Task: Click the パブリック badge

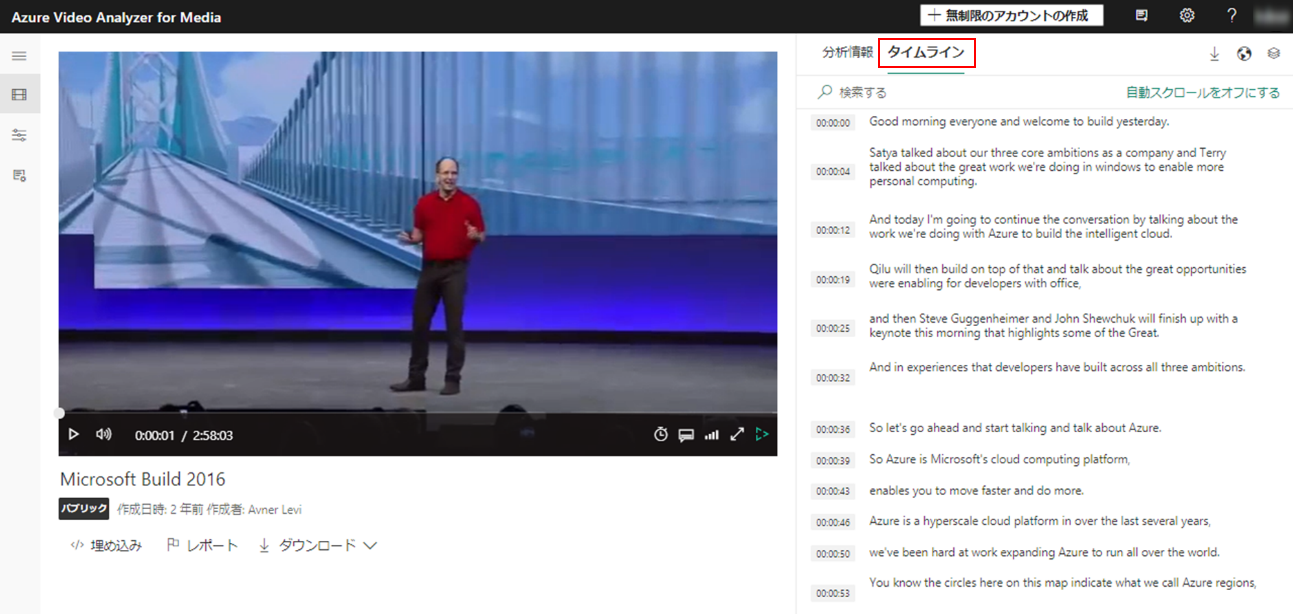Action: (x=84, y=509)
